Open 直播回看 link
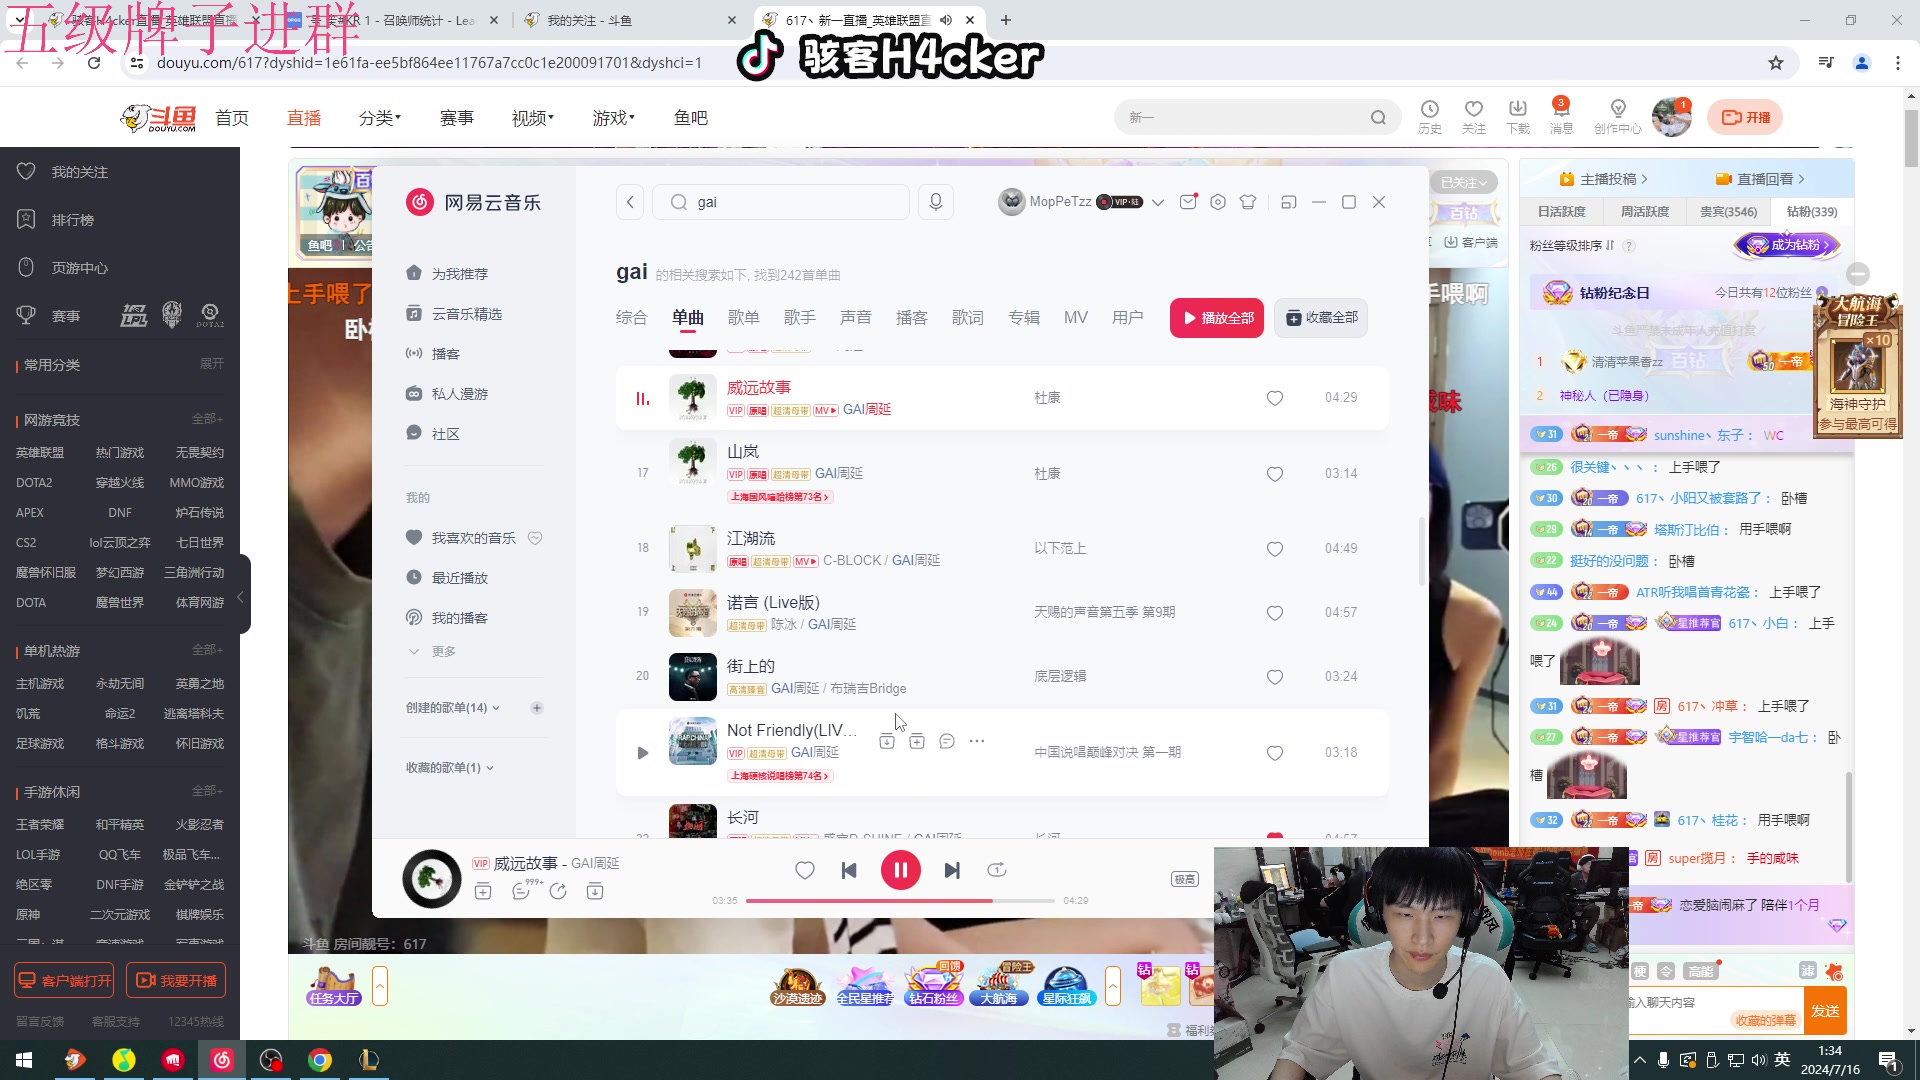 1761,179
